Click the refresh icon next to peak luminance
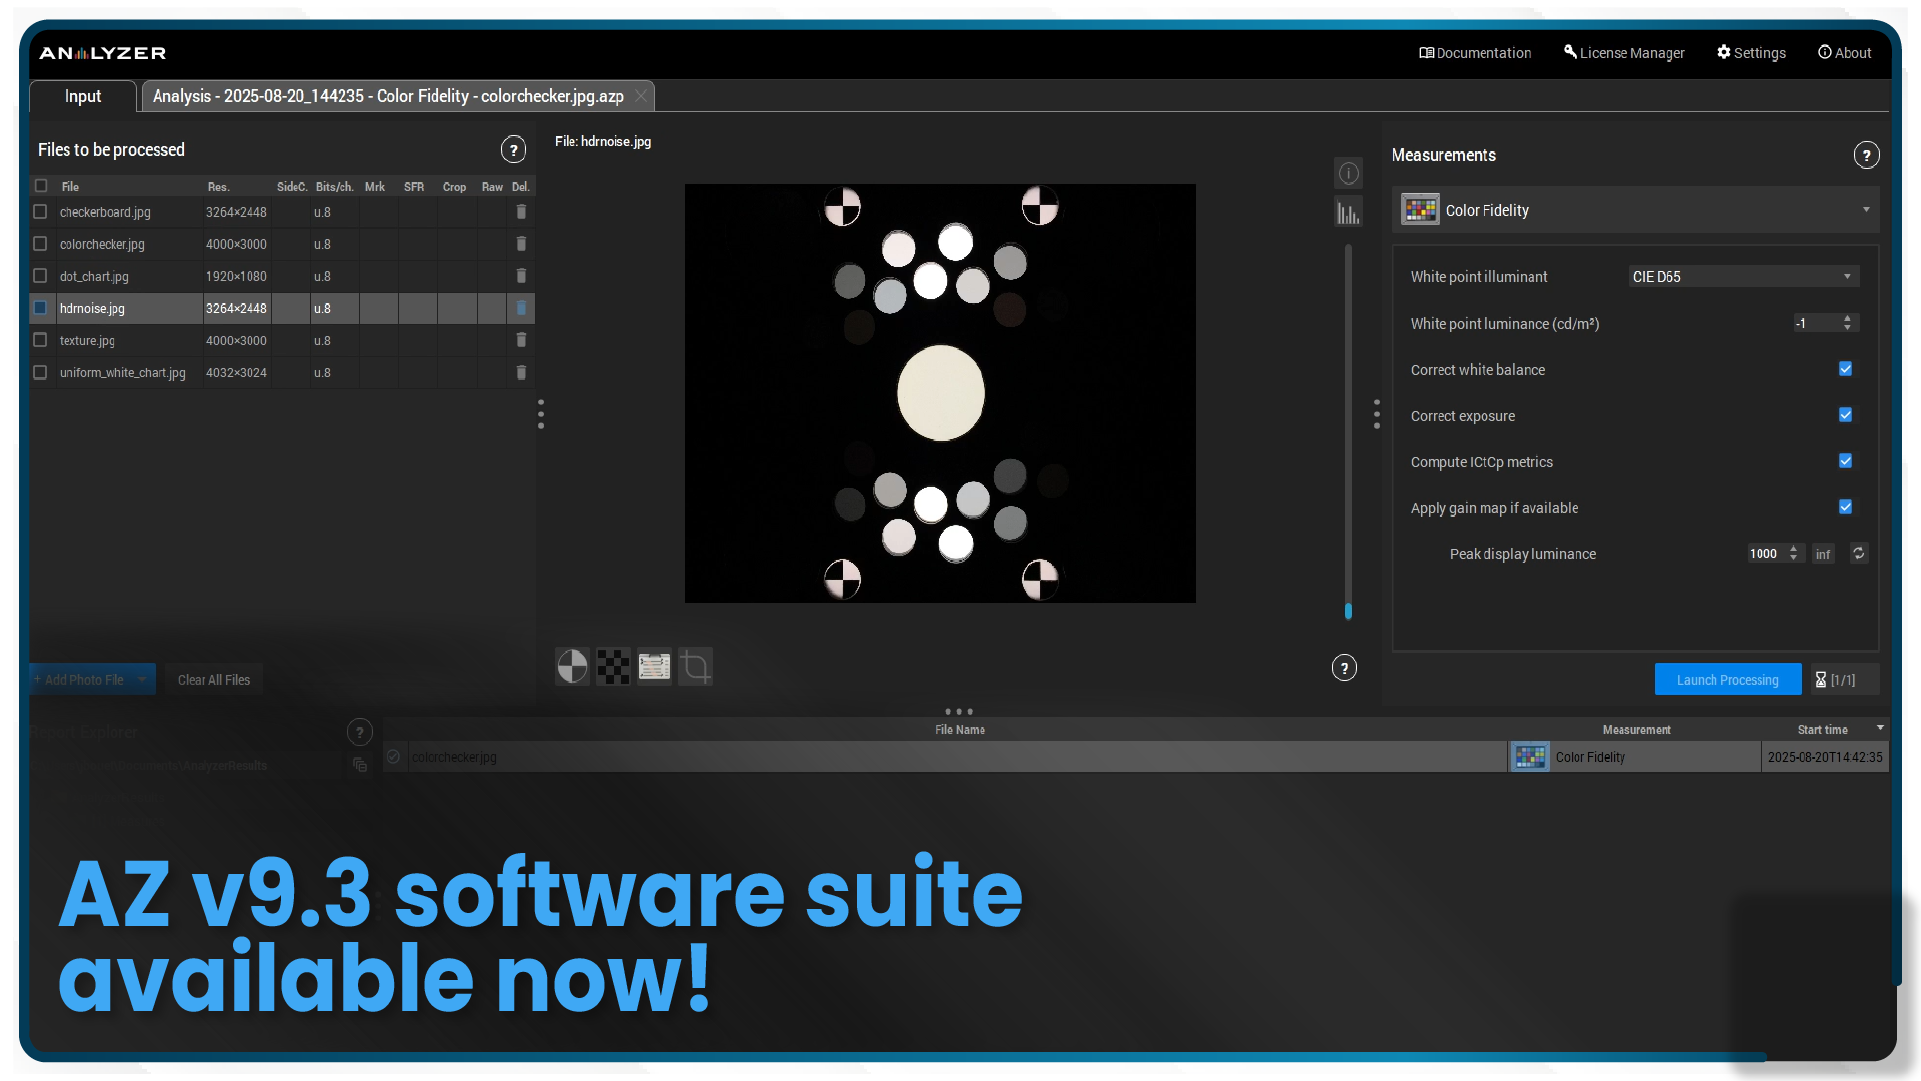This screenshot has height=1081, width=1921. pyautogui.click(x=1858, y=554)
